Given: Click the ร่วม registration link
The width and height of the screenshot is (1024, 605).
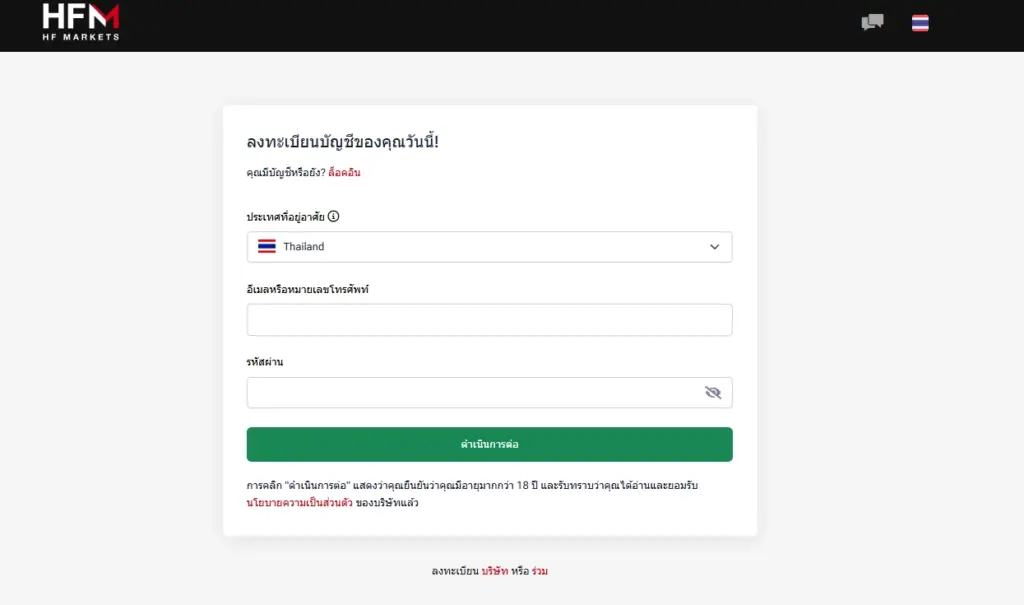Looking at the screenshot, I should pos(540,571).
